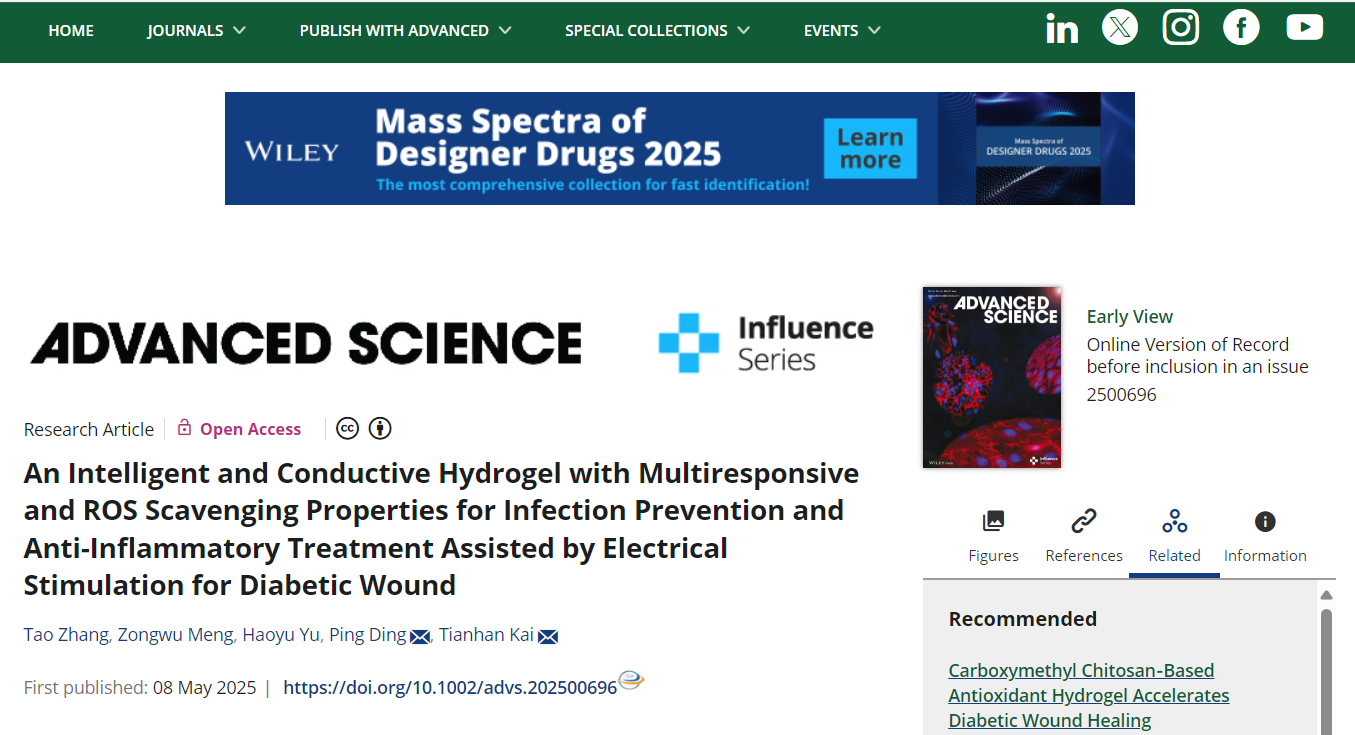Open the YouTube social icon
Screen dimensions: 1355x735
1304,28
